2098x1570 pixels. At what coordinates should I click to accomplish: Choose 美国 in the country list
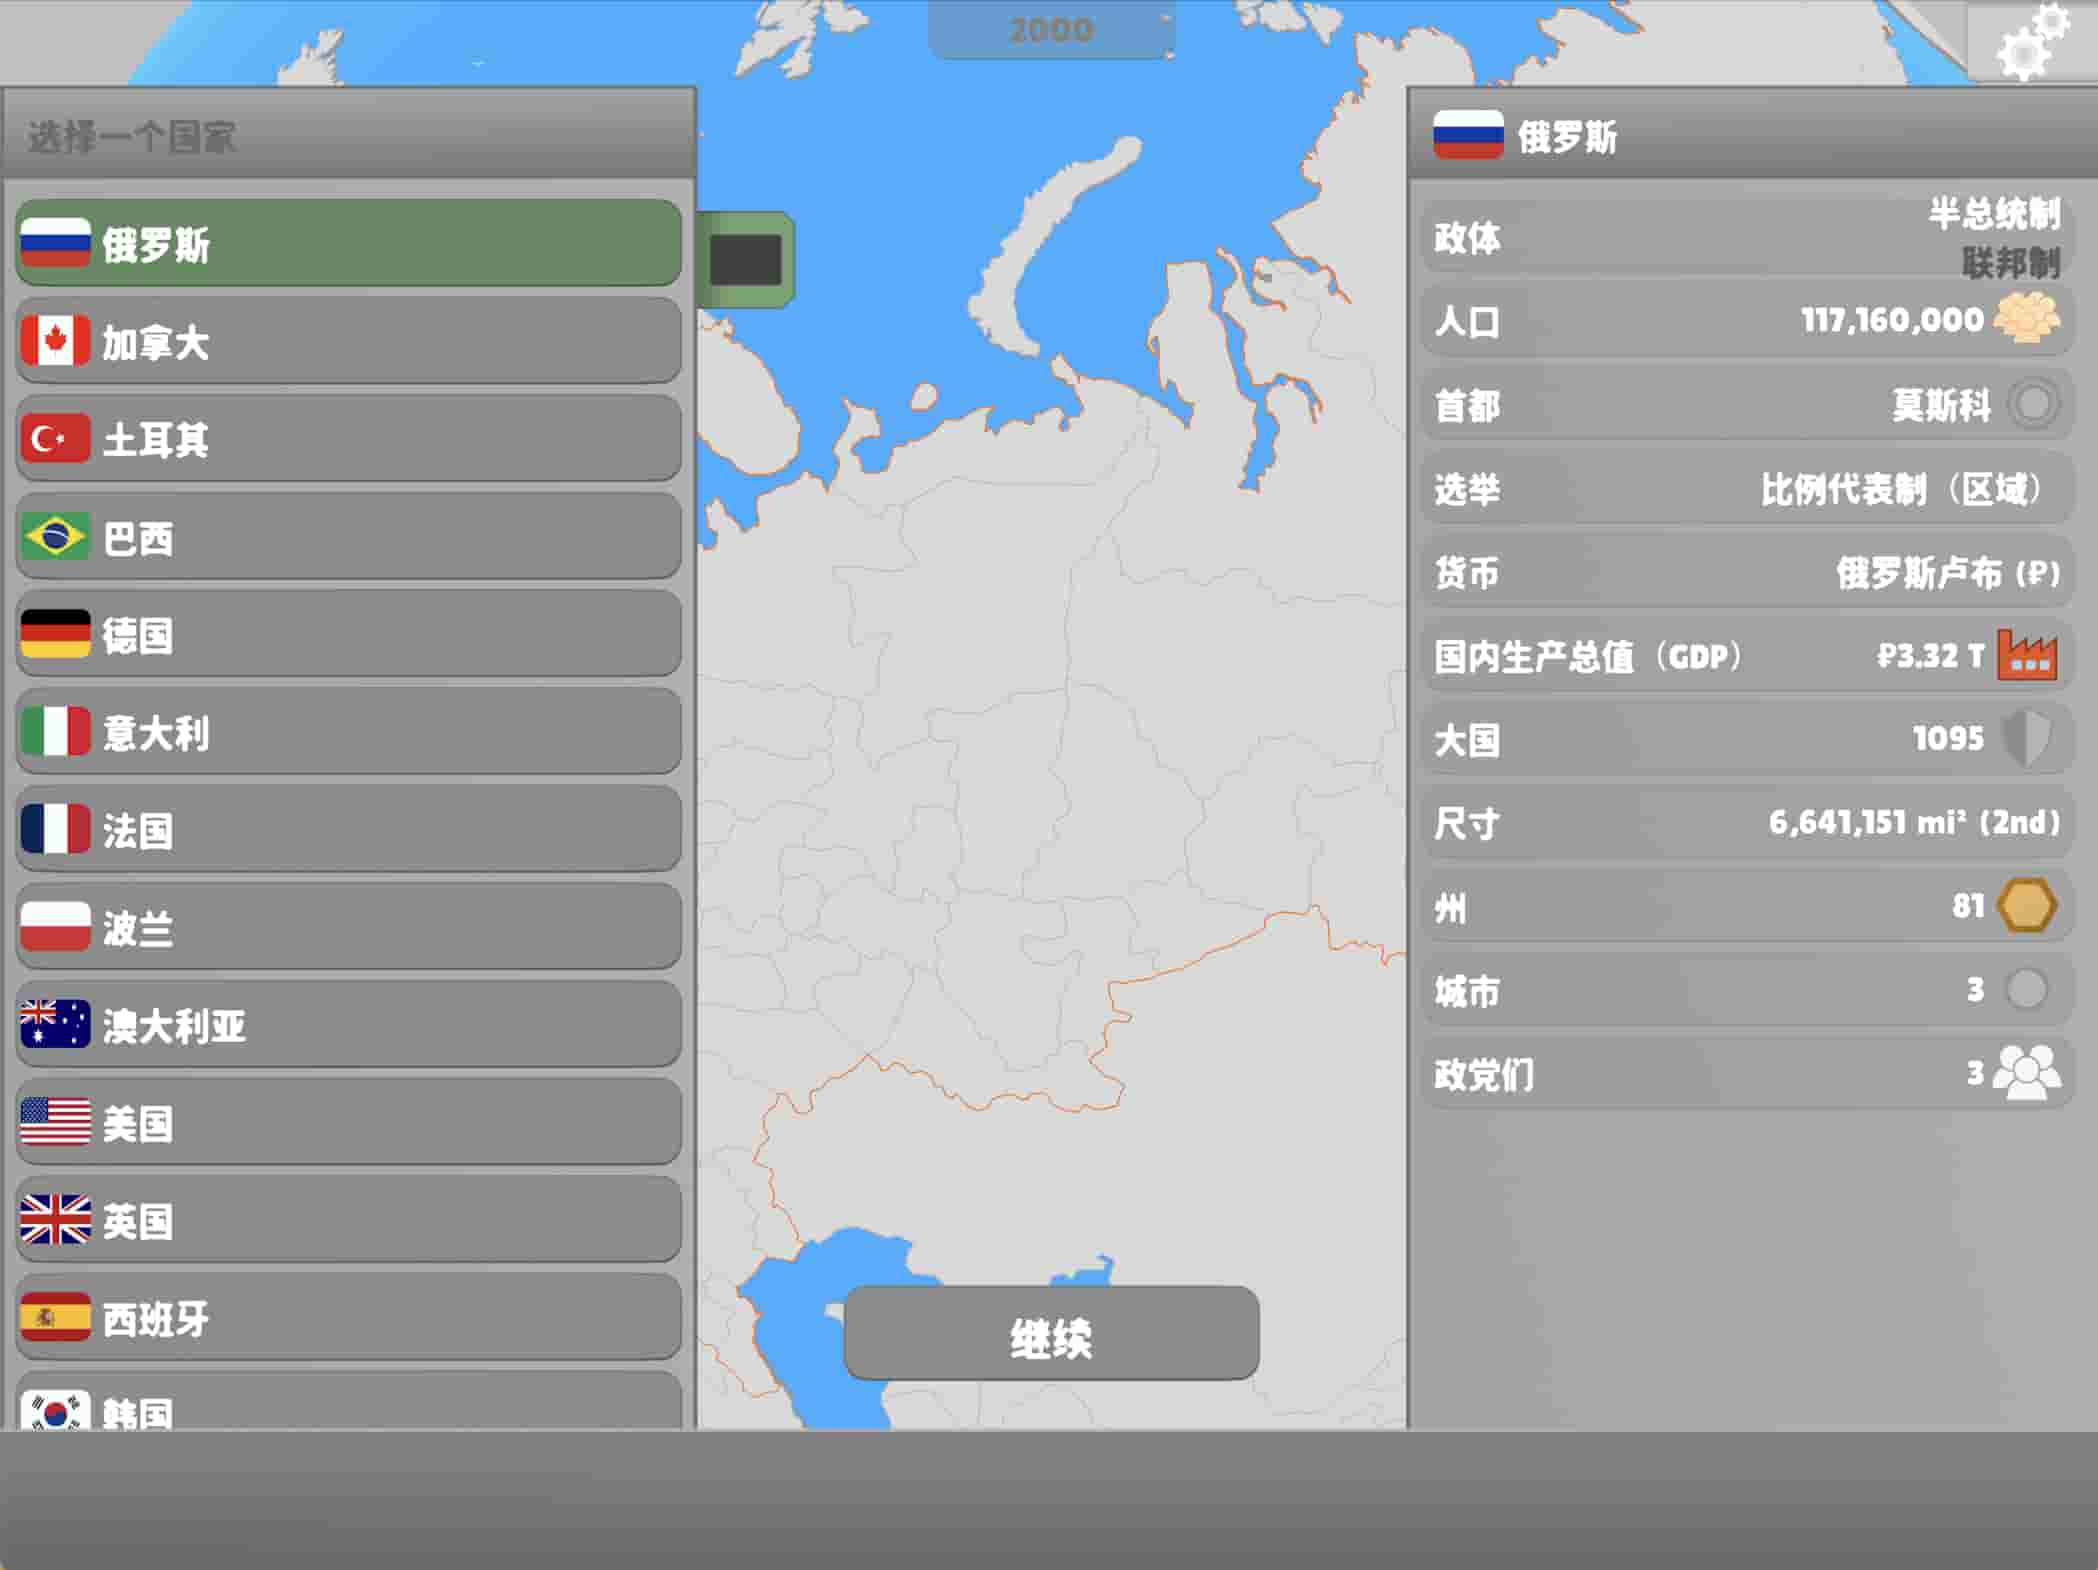click(348, 1123)
